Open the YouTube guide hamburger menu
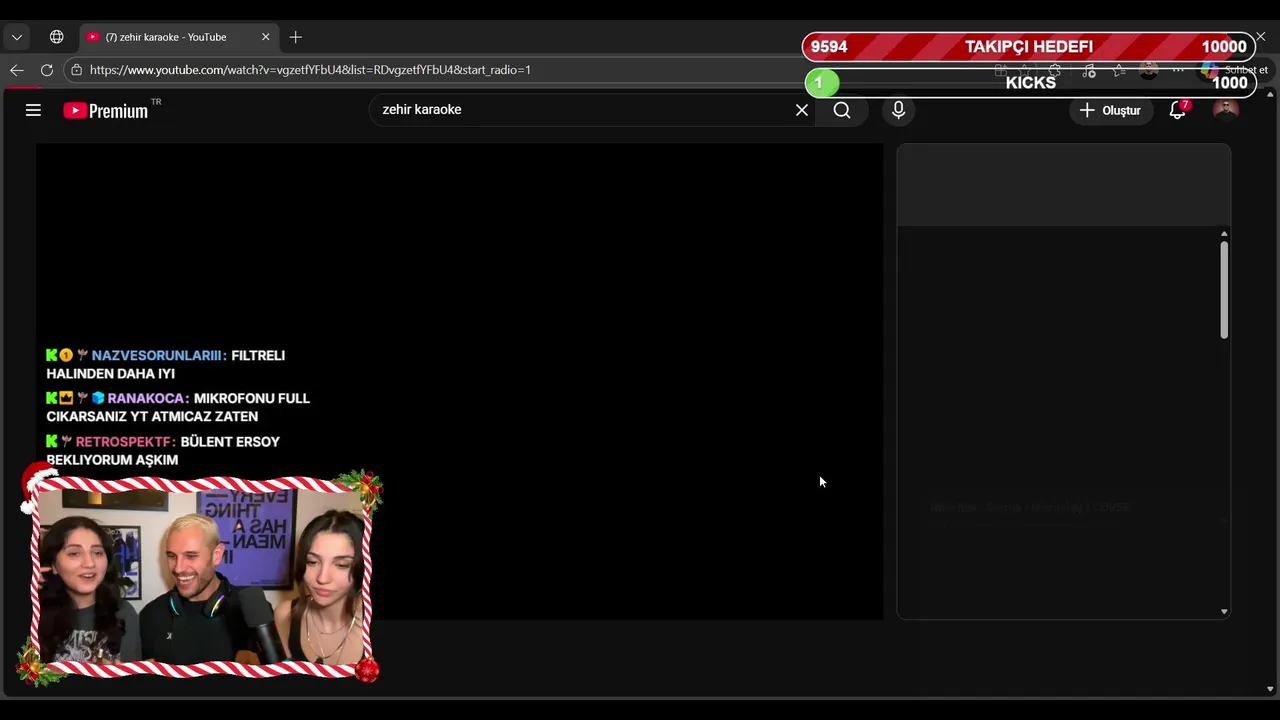Image resolution: width=1280 pixels, height=720 pixels. click(33, 110)
